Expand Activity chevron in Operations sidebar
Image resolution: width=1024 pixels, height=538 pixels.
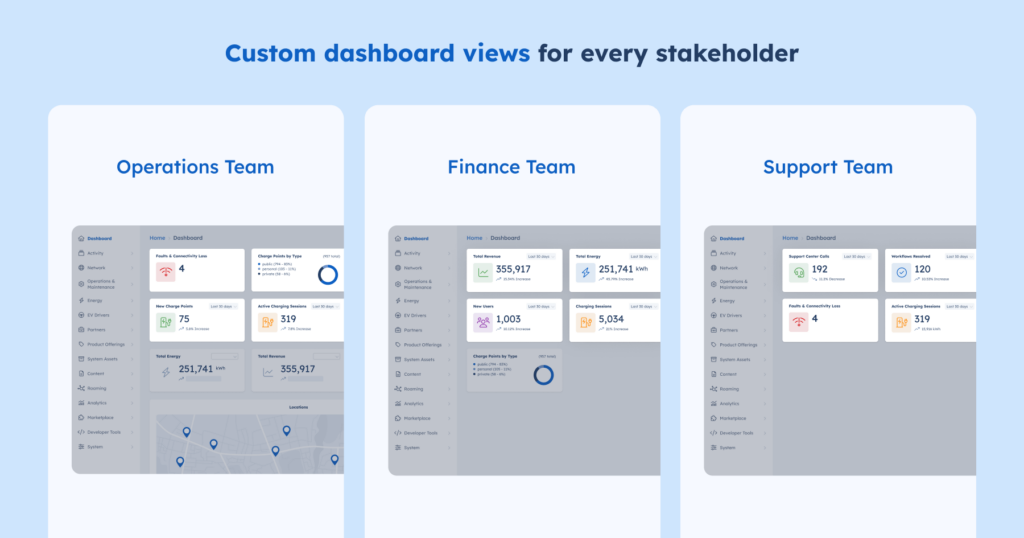point(132,253)
